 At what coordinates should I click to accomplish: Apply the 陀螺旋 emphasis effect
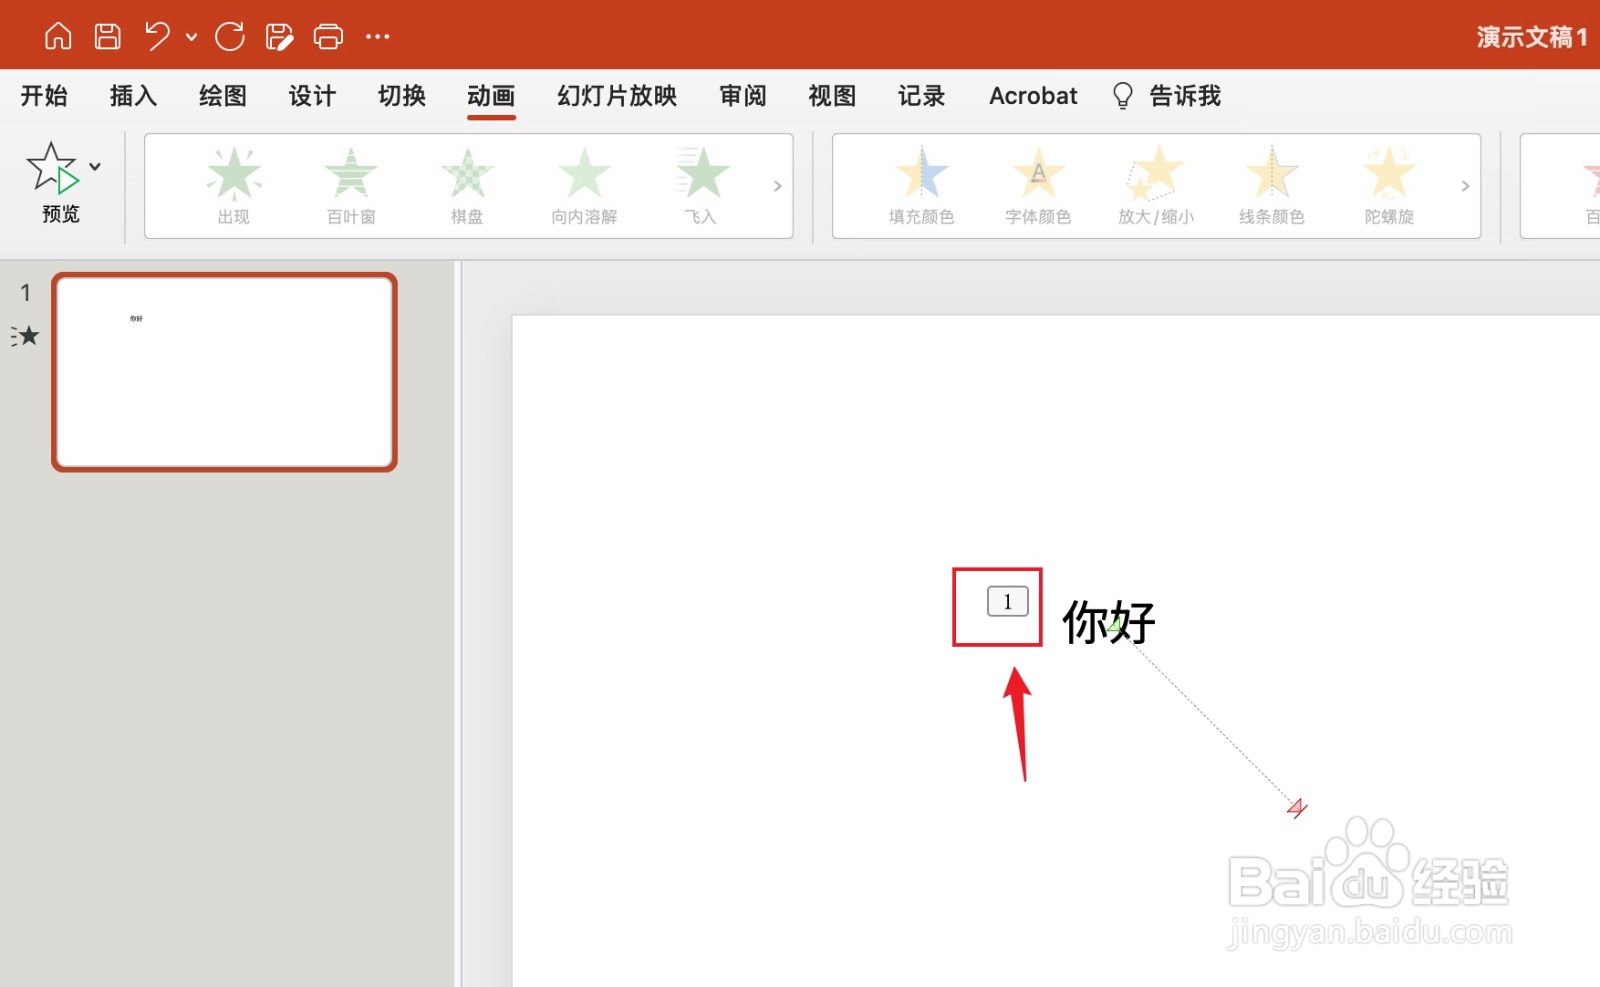pyautogui.click(x=1389, y=186)
